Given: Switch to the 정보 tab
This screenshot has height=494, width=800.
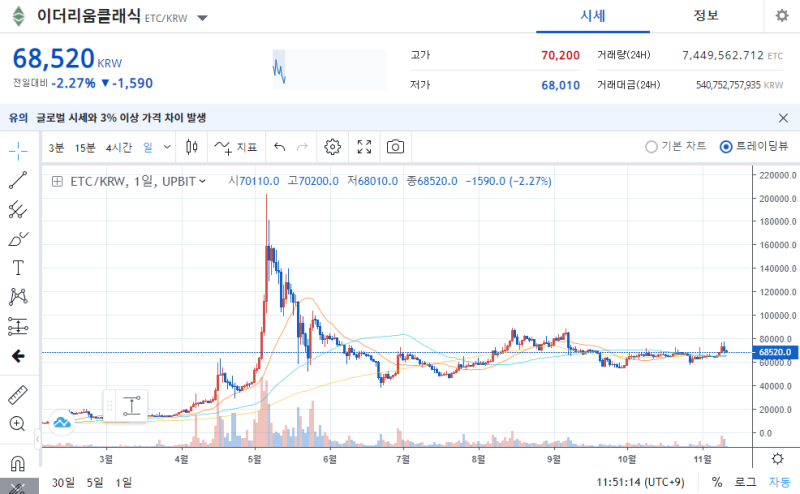Looking at the screenshot, I should click(706, 16).
